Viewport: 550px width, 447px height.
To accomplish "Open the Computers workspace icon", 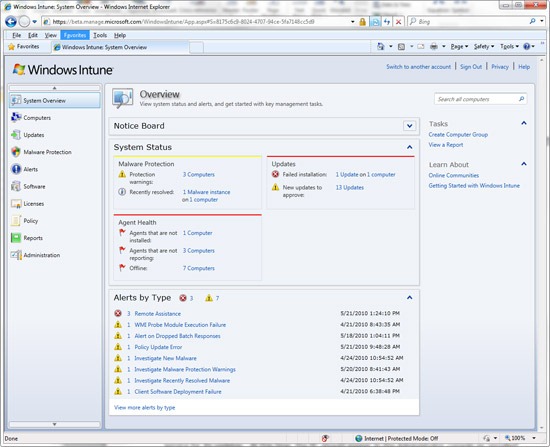I will (x=16, y=117).
